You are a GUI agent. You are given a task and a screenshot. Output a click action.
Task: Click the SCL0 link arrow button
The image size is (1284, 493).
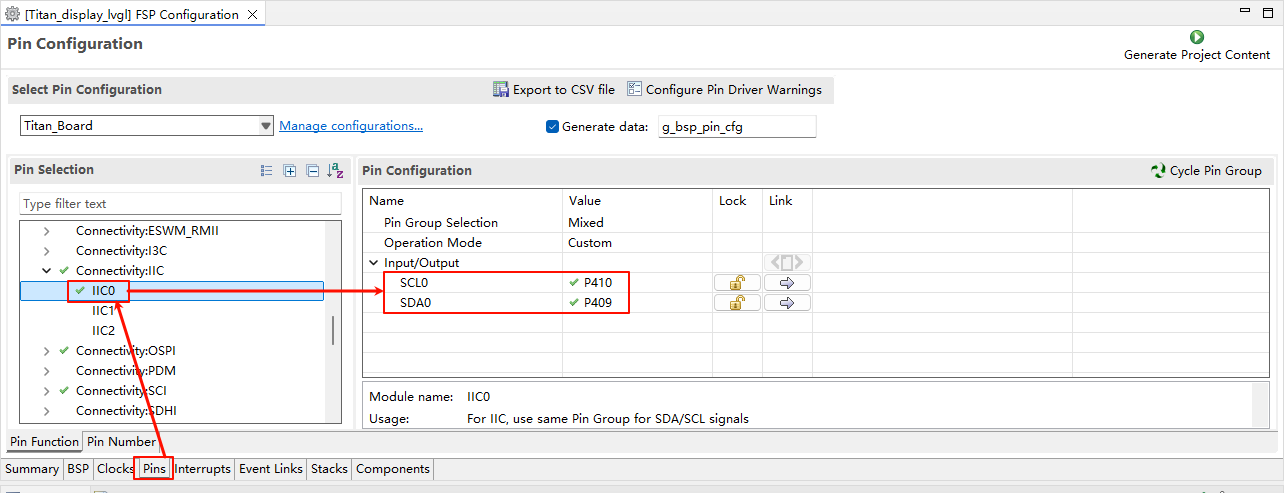[787, 283]
